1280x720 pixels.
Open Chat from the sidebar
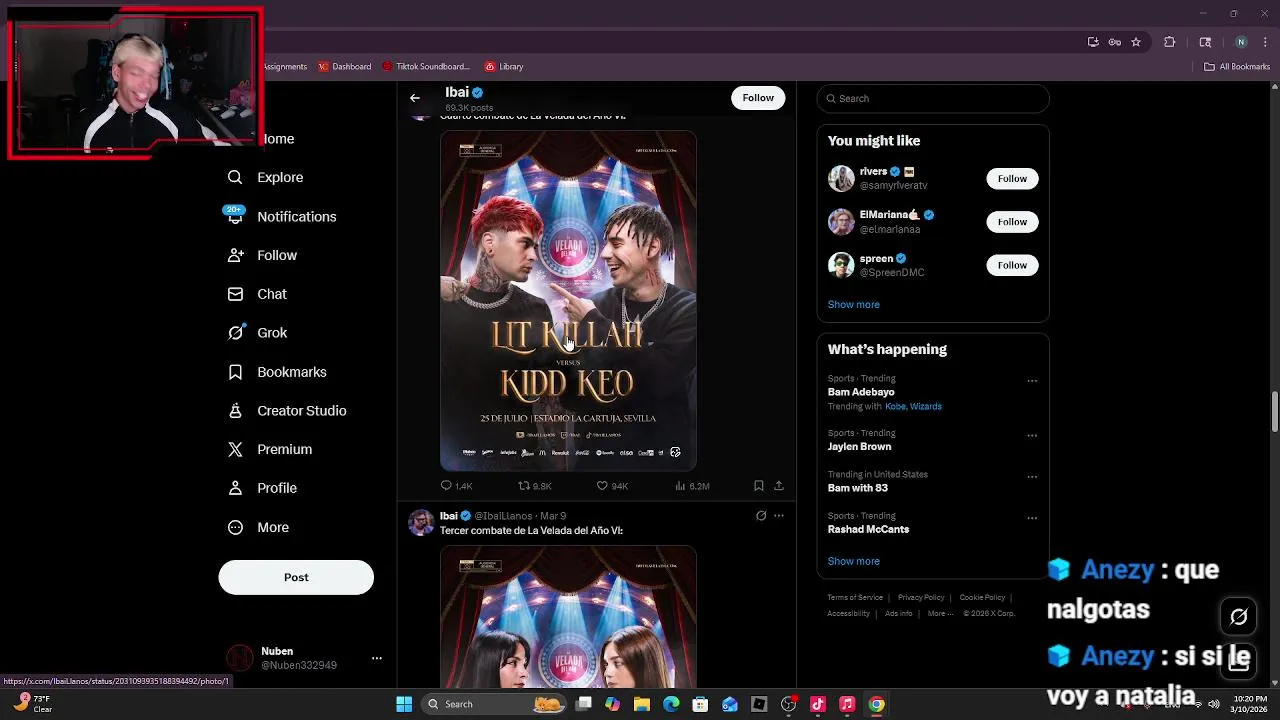(271, 294)
